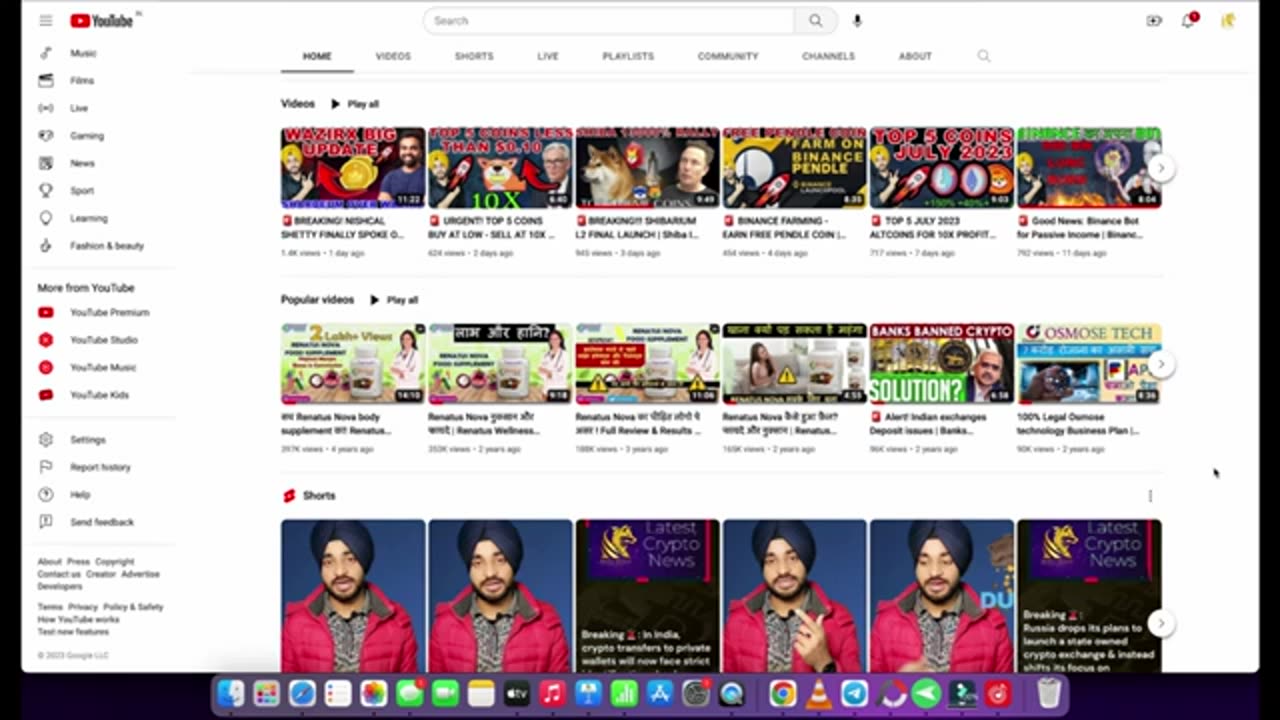Open How YouTube works link

click(78, 619)
